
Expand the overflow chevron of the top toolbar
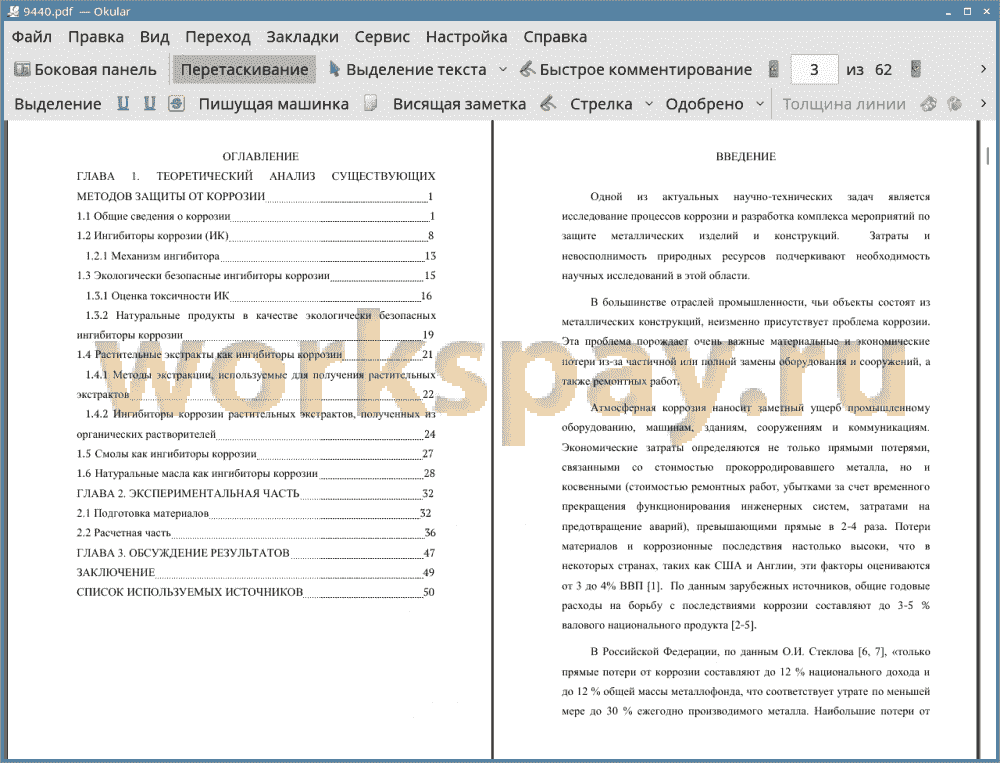983,69
